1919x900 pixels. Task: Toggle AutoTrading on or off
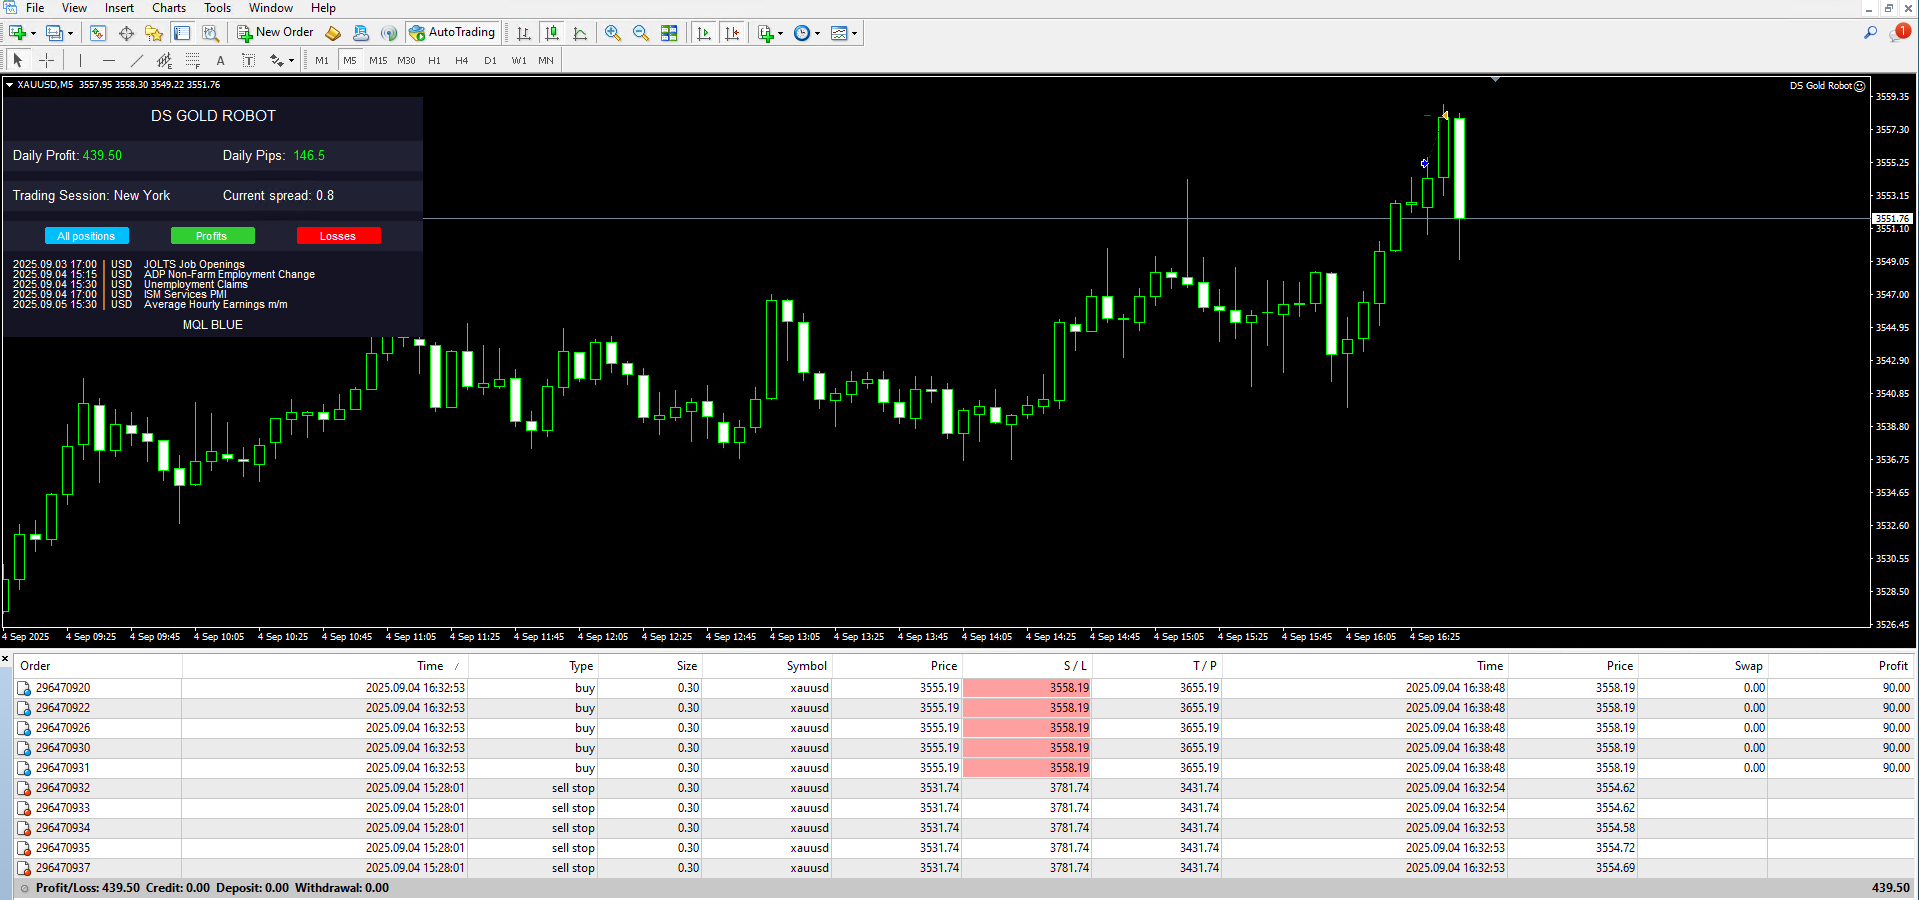(452, 32)
